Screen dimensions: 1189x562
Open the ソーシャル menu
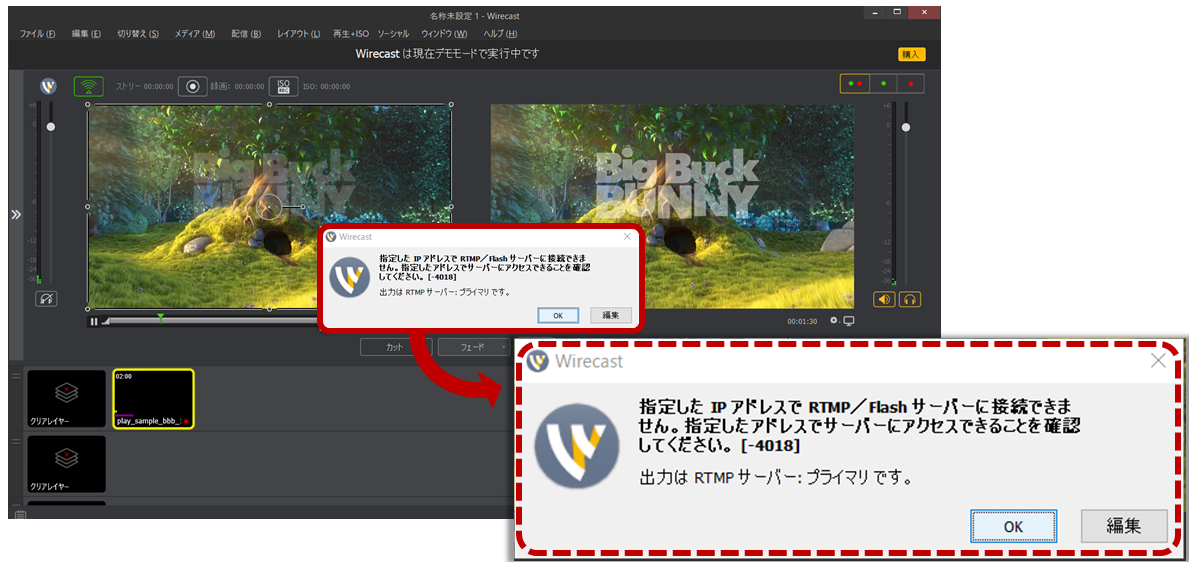[x=393, y=34]
